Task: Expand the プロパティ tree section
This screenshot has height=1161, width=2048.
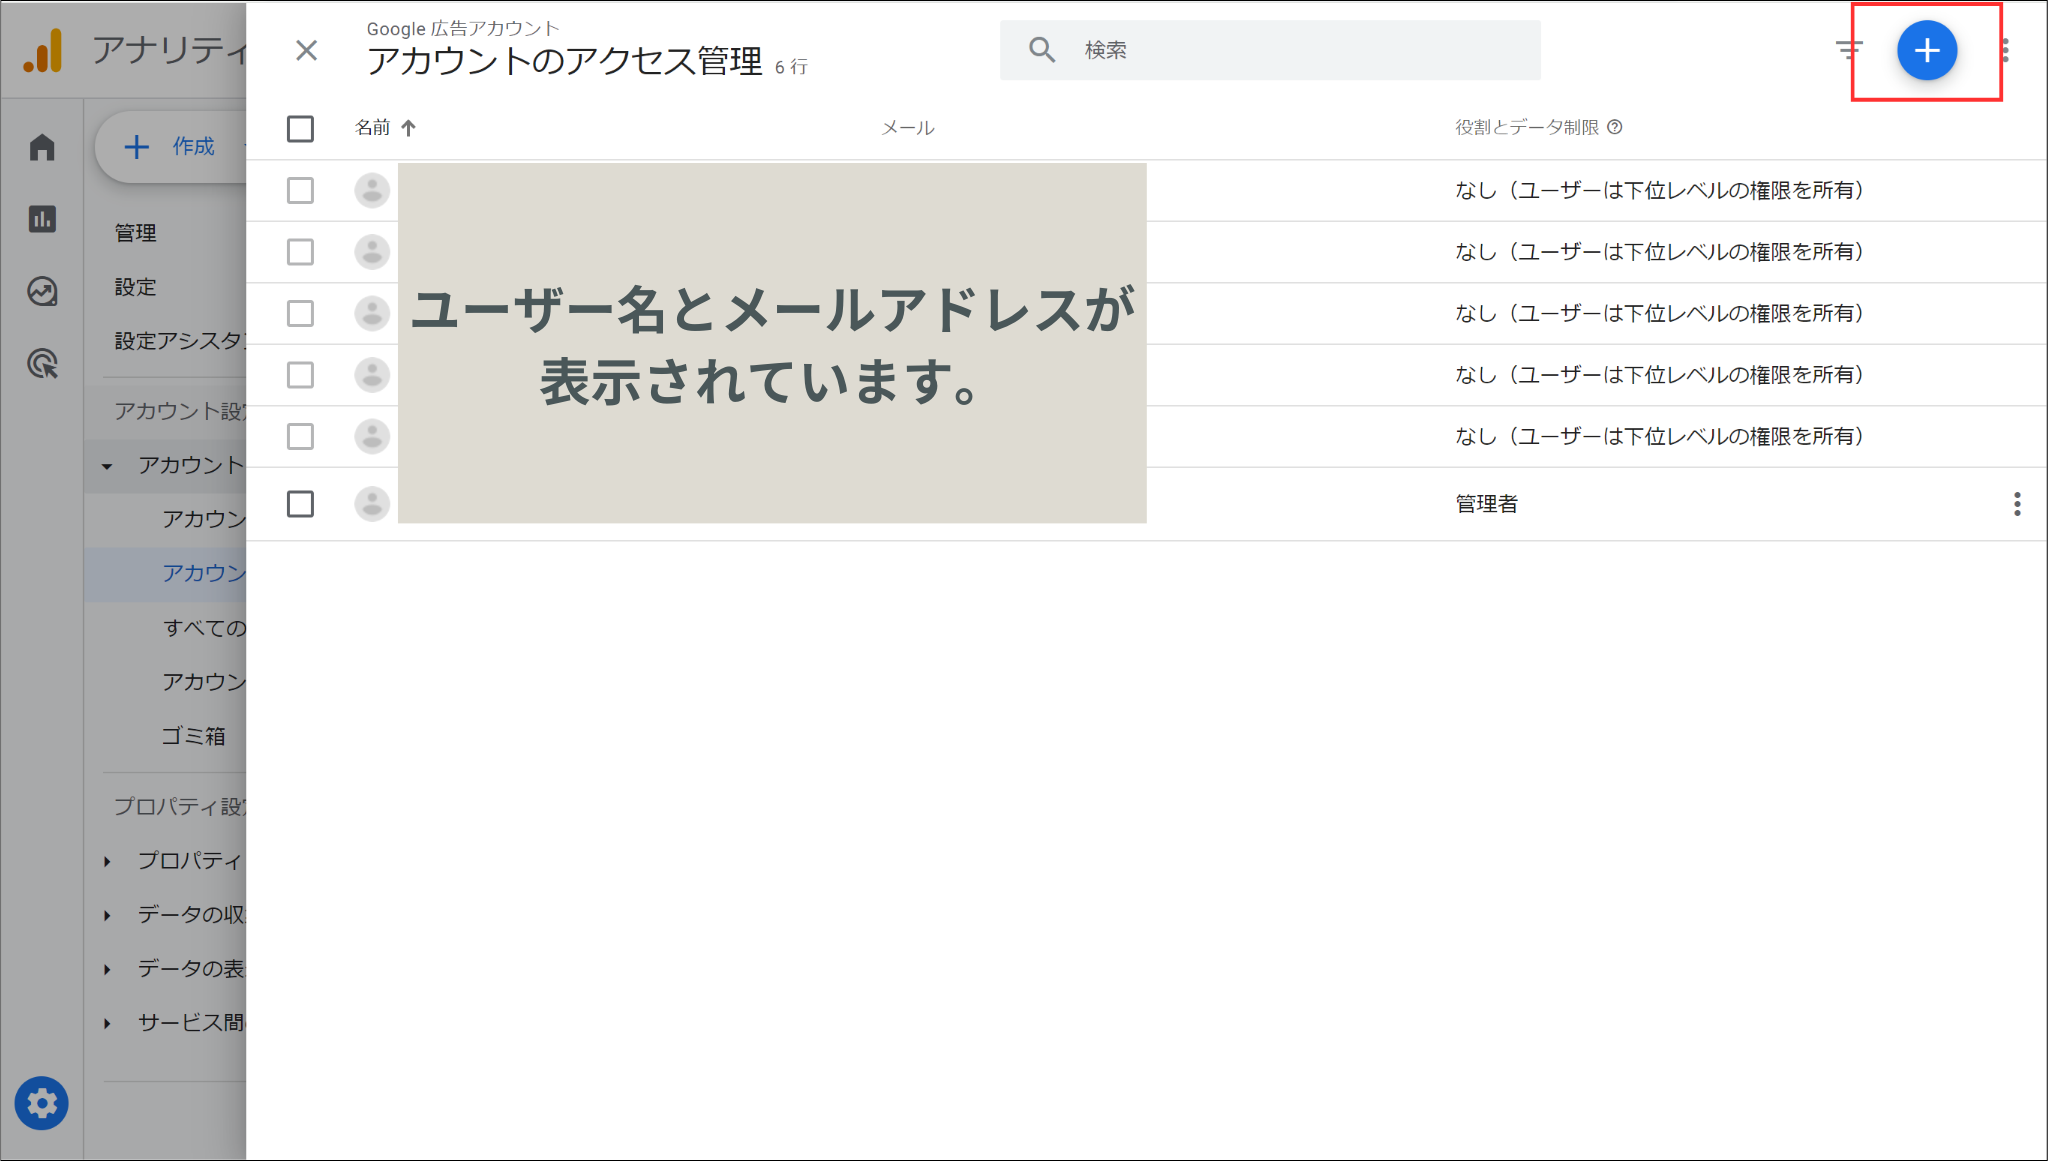Action: point(107,861)
